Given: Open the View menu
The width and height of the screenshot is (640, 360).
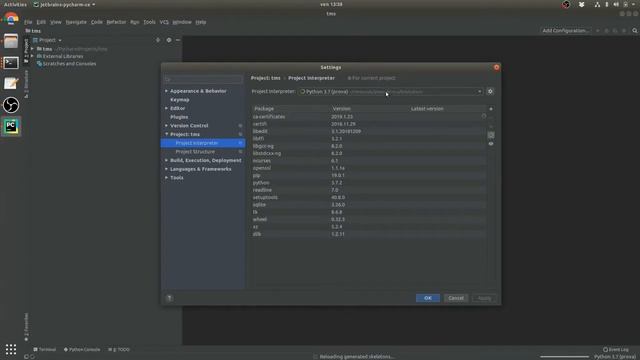Looking at the screenshot, I should click(x=56, y=22).
